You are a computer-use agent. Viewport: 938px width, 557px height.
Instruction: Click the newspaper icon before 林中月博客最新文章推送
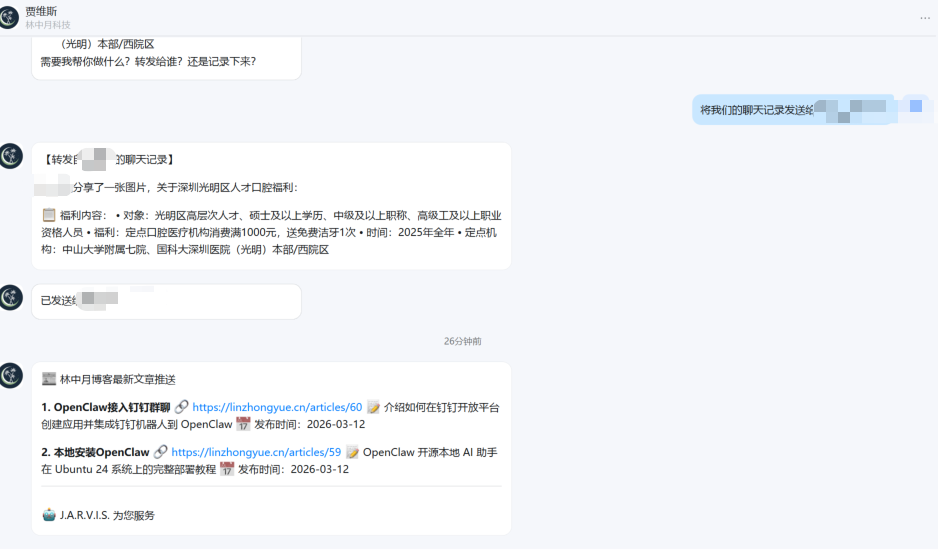click(x=49, y=379)
